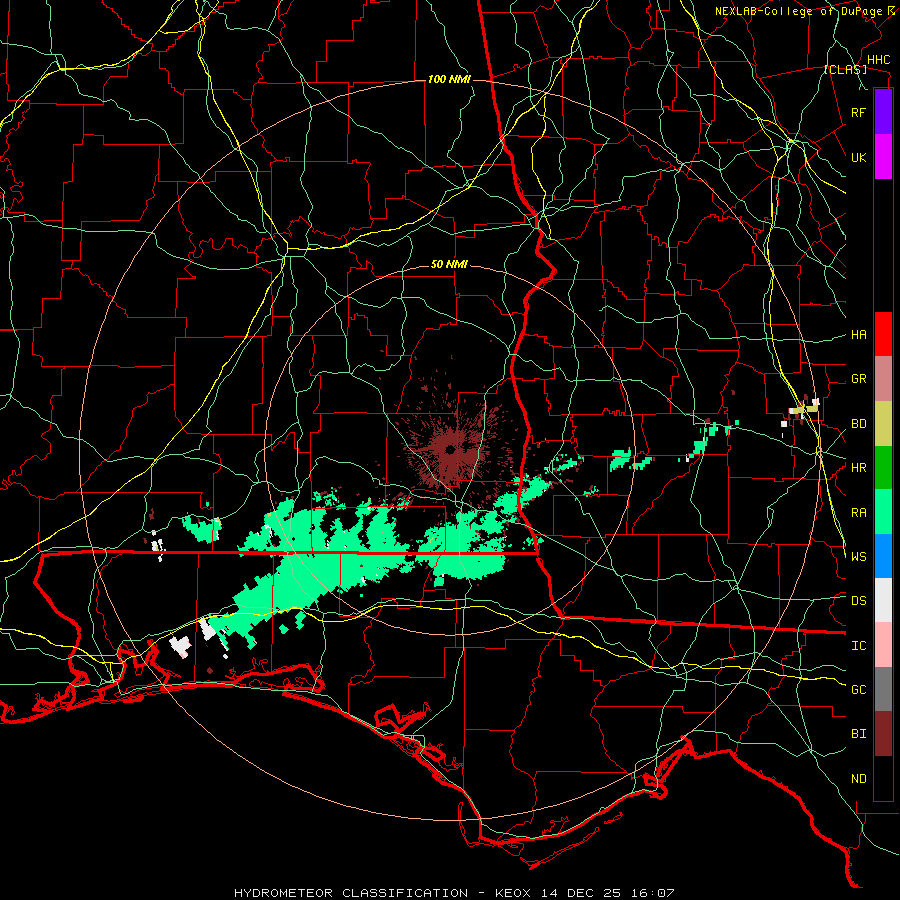Click the "RA" legend label
This screenshot has width=900, height=900.
click(858, 512)
